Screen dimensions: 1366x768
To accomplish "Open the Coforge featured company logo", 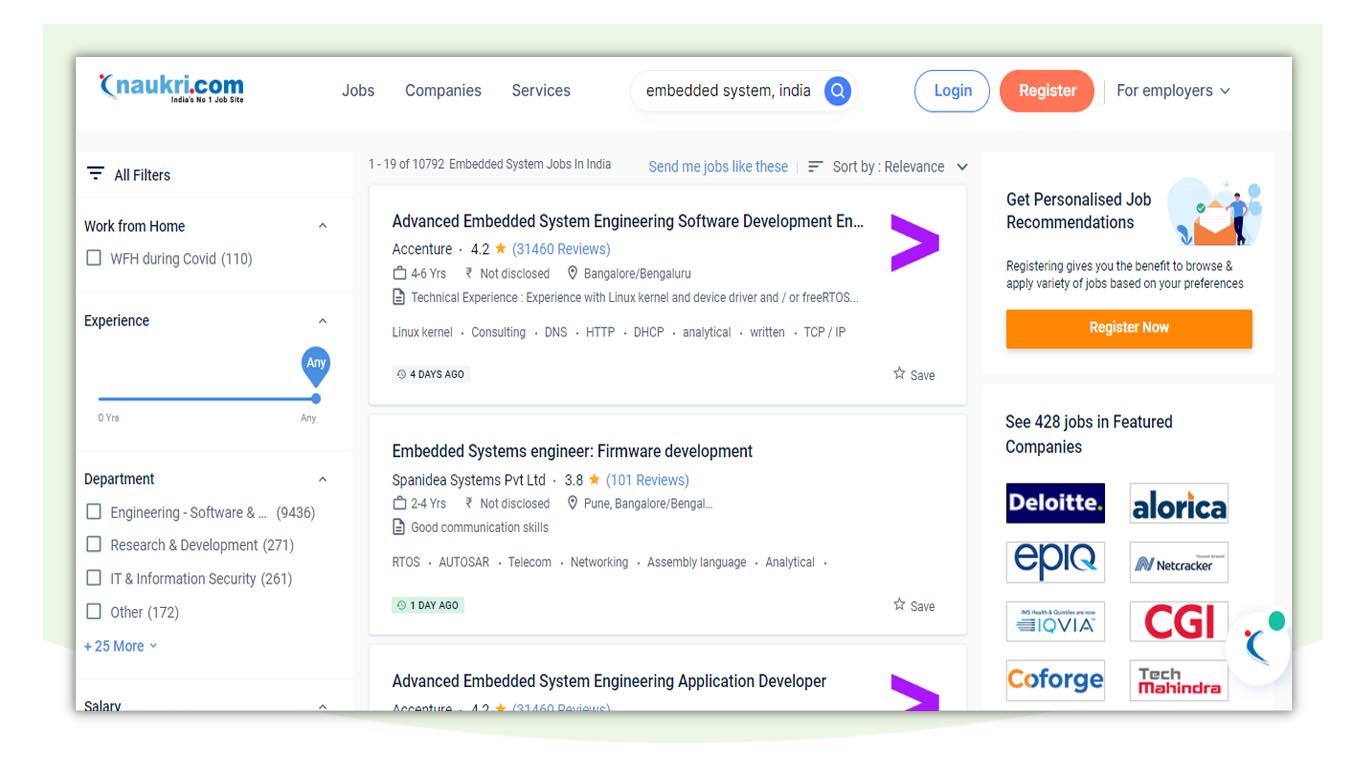I will click(1055, 680).
